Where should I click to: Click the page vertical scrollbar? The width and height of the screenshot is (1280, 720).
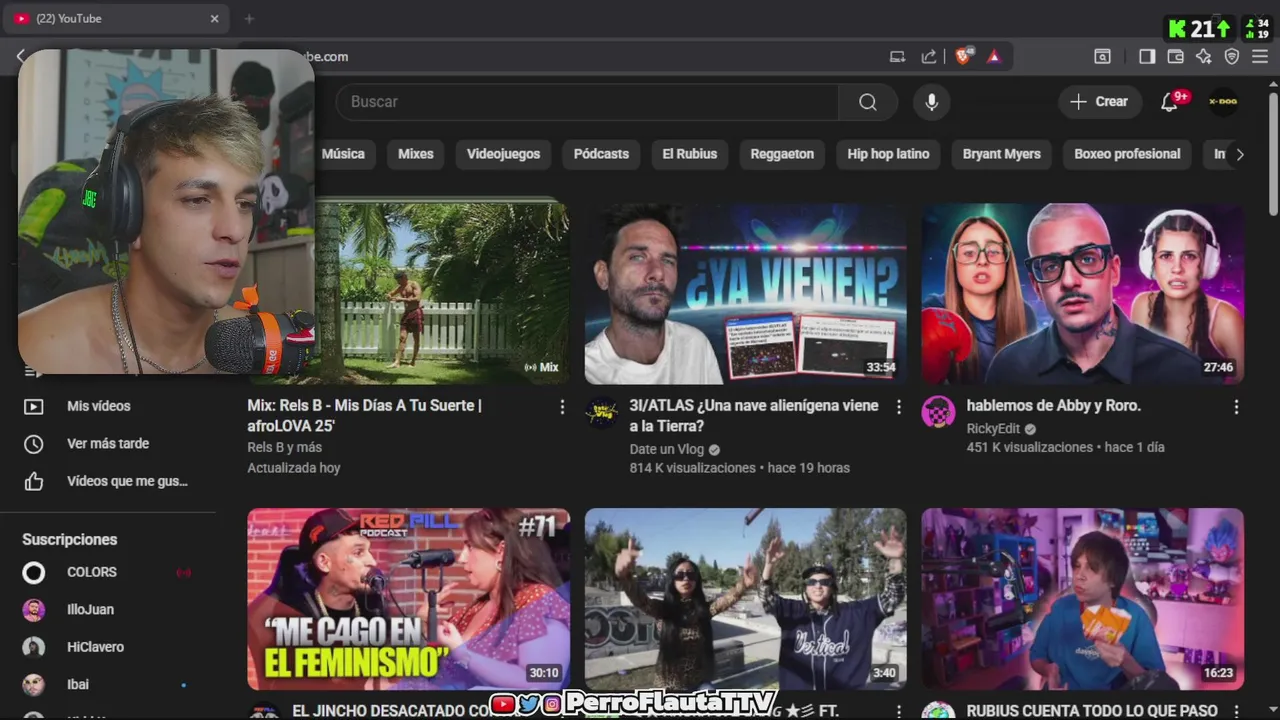1273,155
